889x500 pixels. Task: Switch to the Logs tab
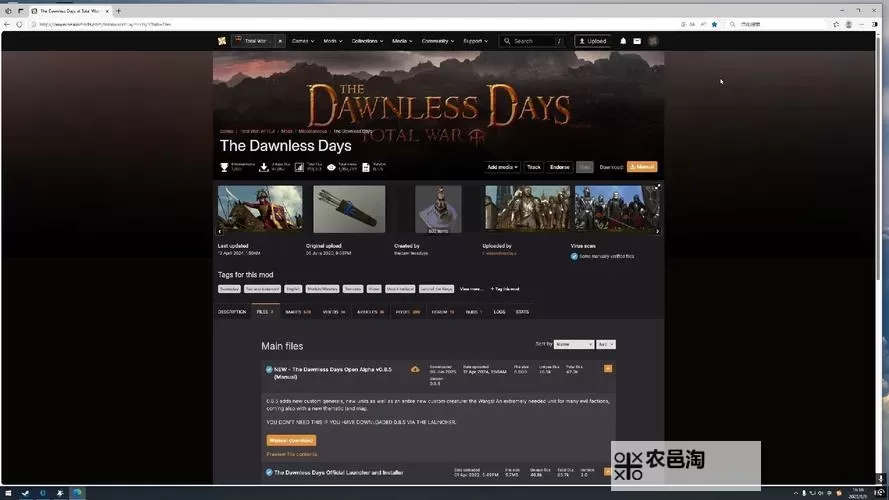point(499,312)
